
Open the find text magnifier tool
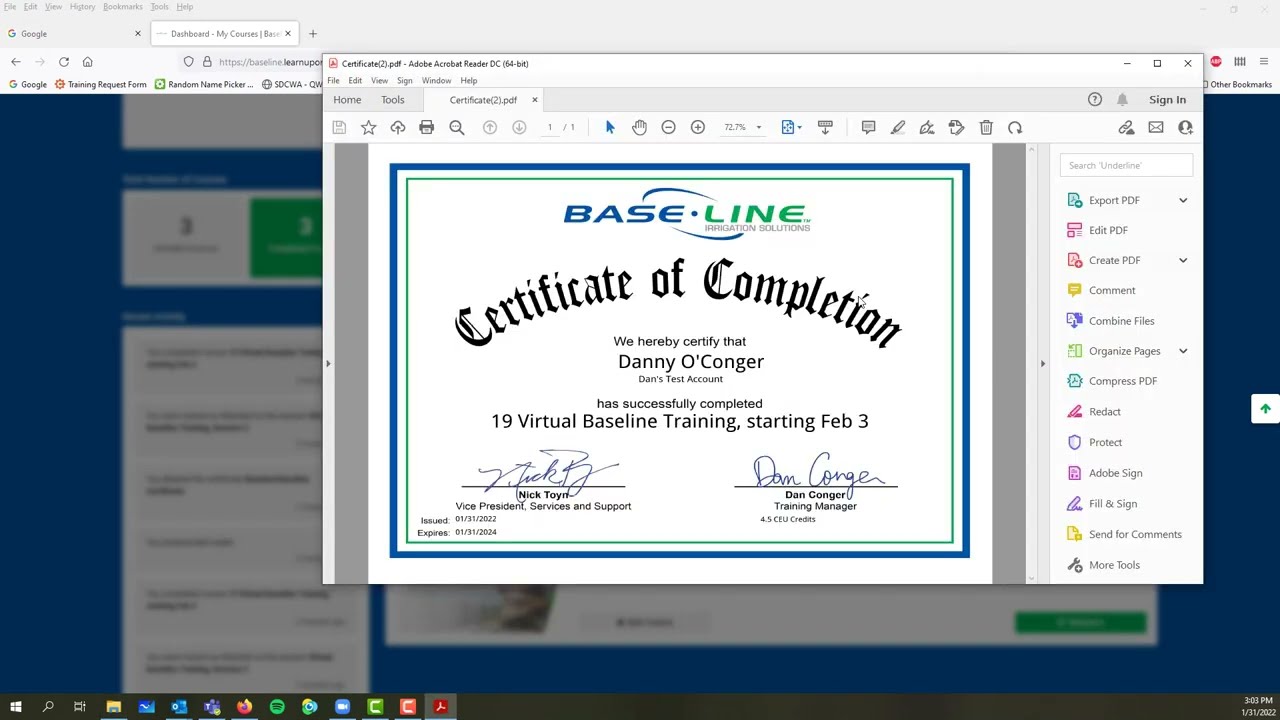click(457, 128)
